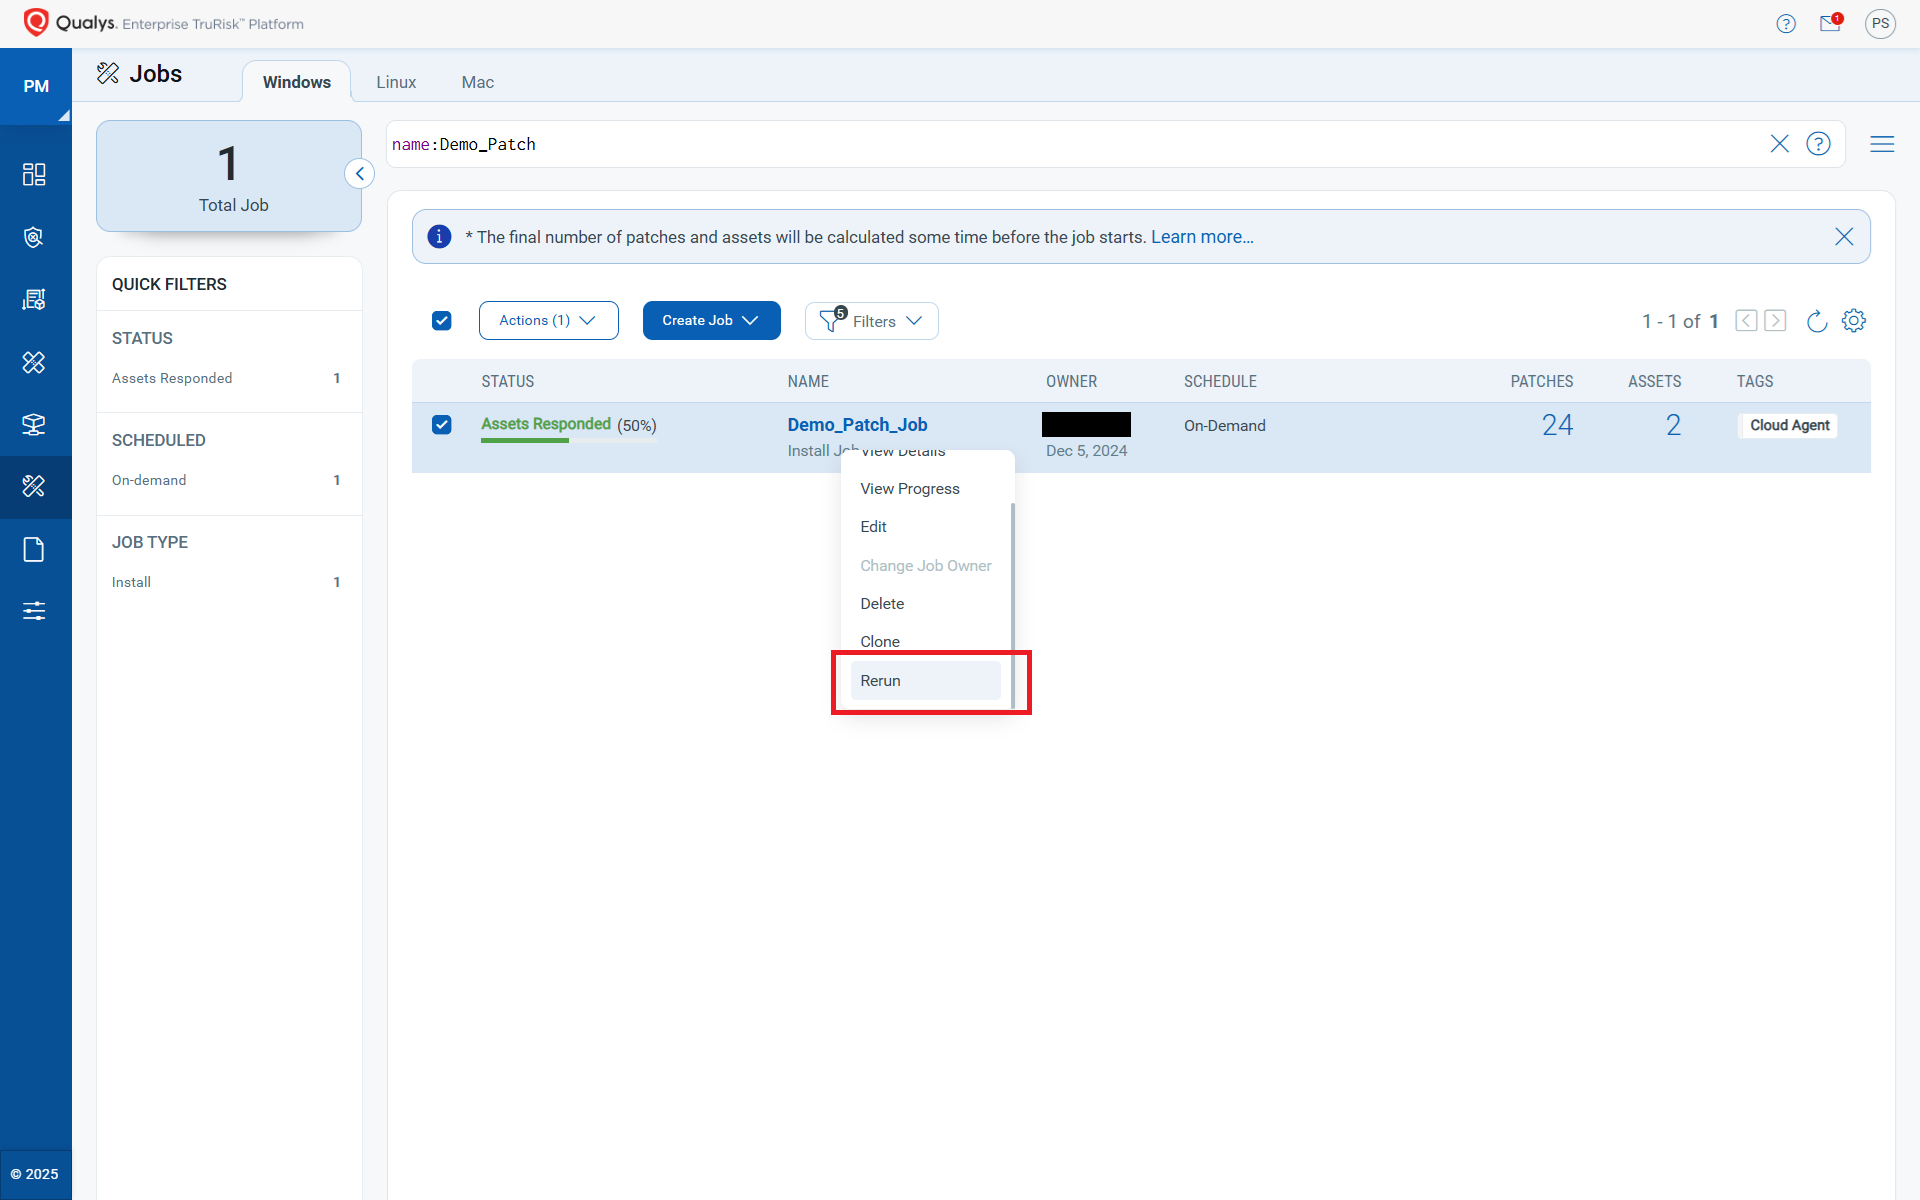Click the blue info icon in banner

click(x=439, y=236)
